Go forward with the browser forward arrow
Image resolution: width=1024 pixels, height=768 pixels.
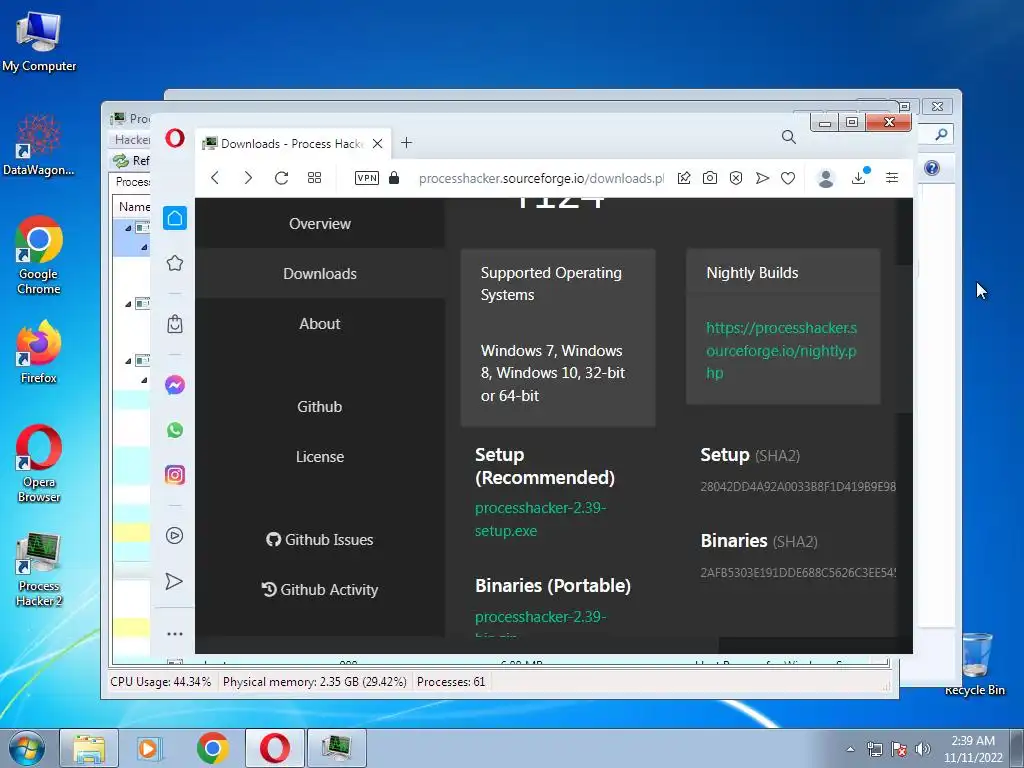coord(248,178)
